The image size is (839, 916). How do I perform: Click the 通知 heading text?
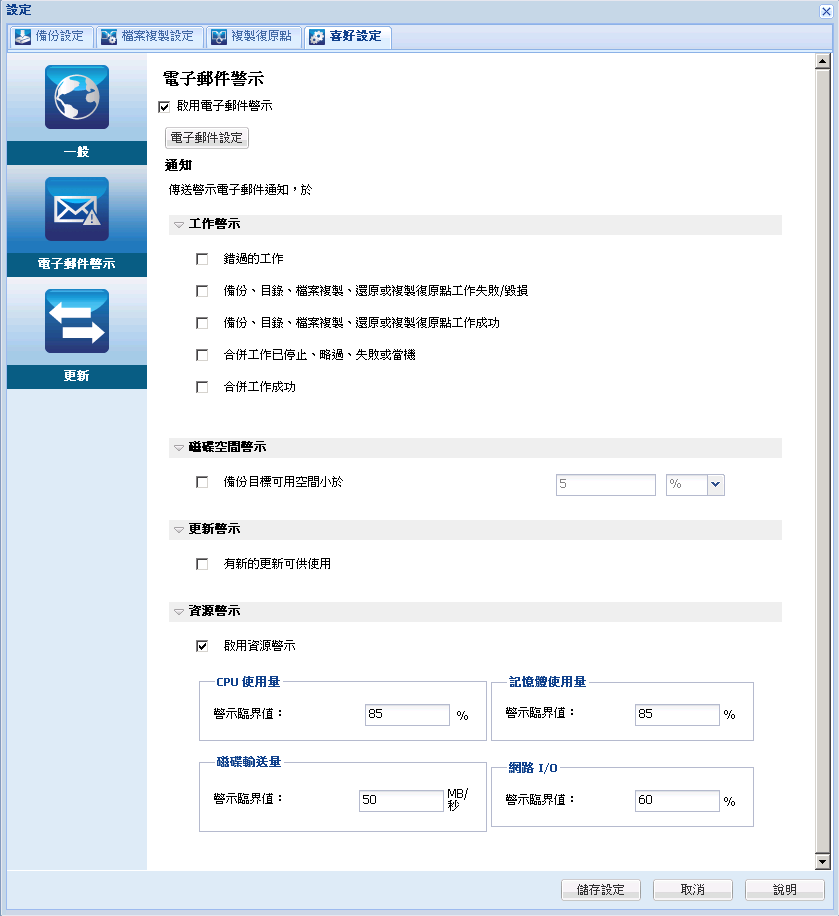pos(178,165)
